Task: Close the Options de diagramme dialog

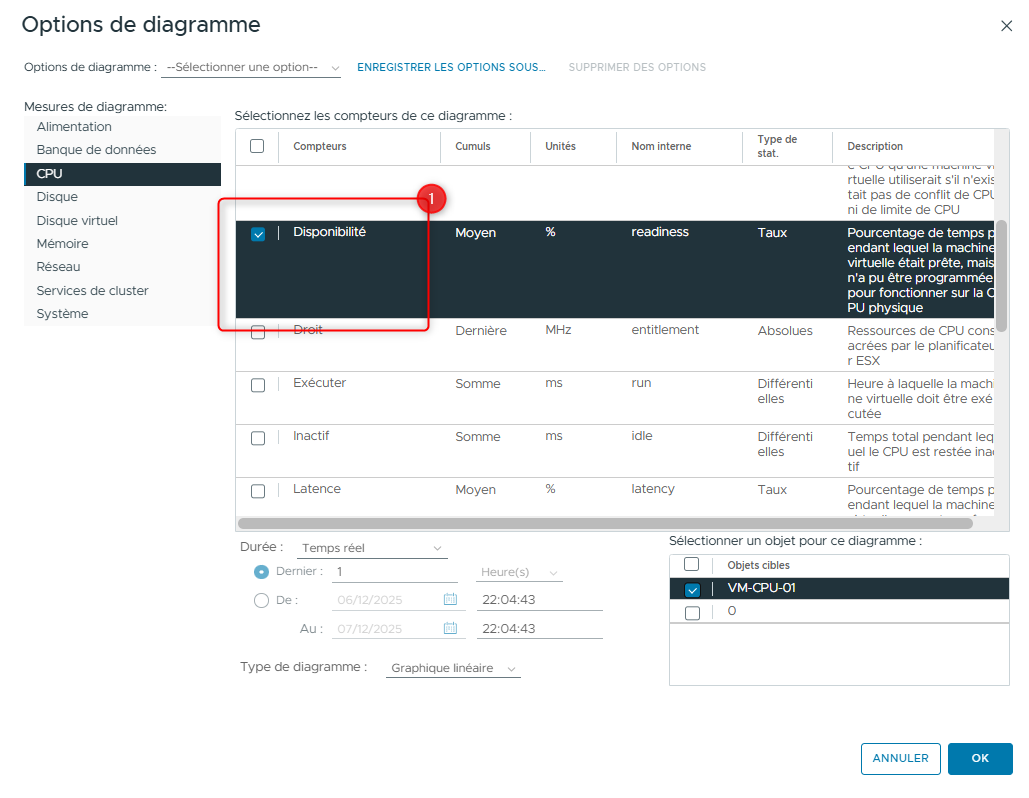Action: [x=1006, y=26]
